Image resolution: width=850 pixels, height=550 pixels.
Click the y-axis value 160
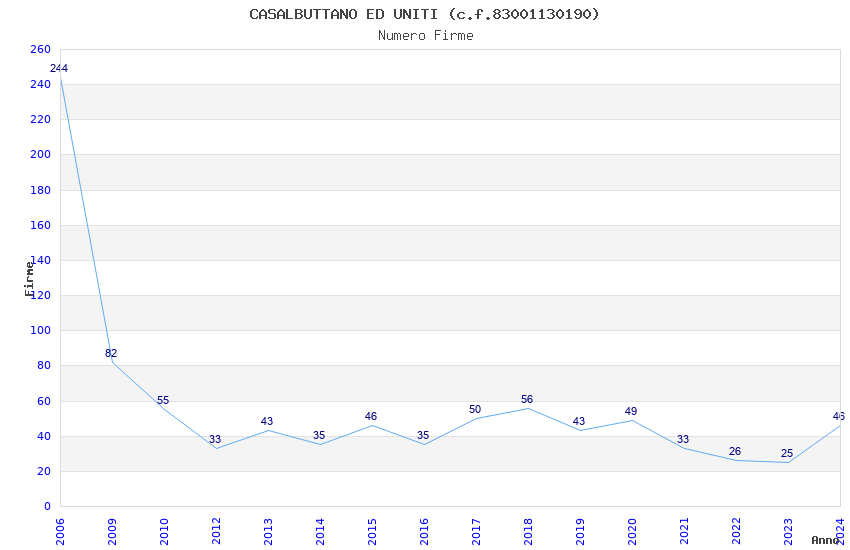[41, 225]
